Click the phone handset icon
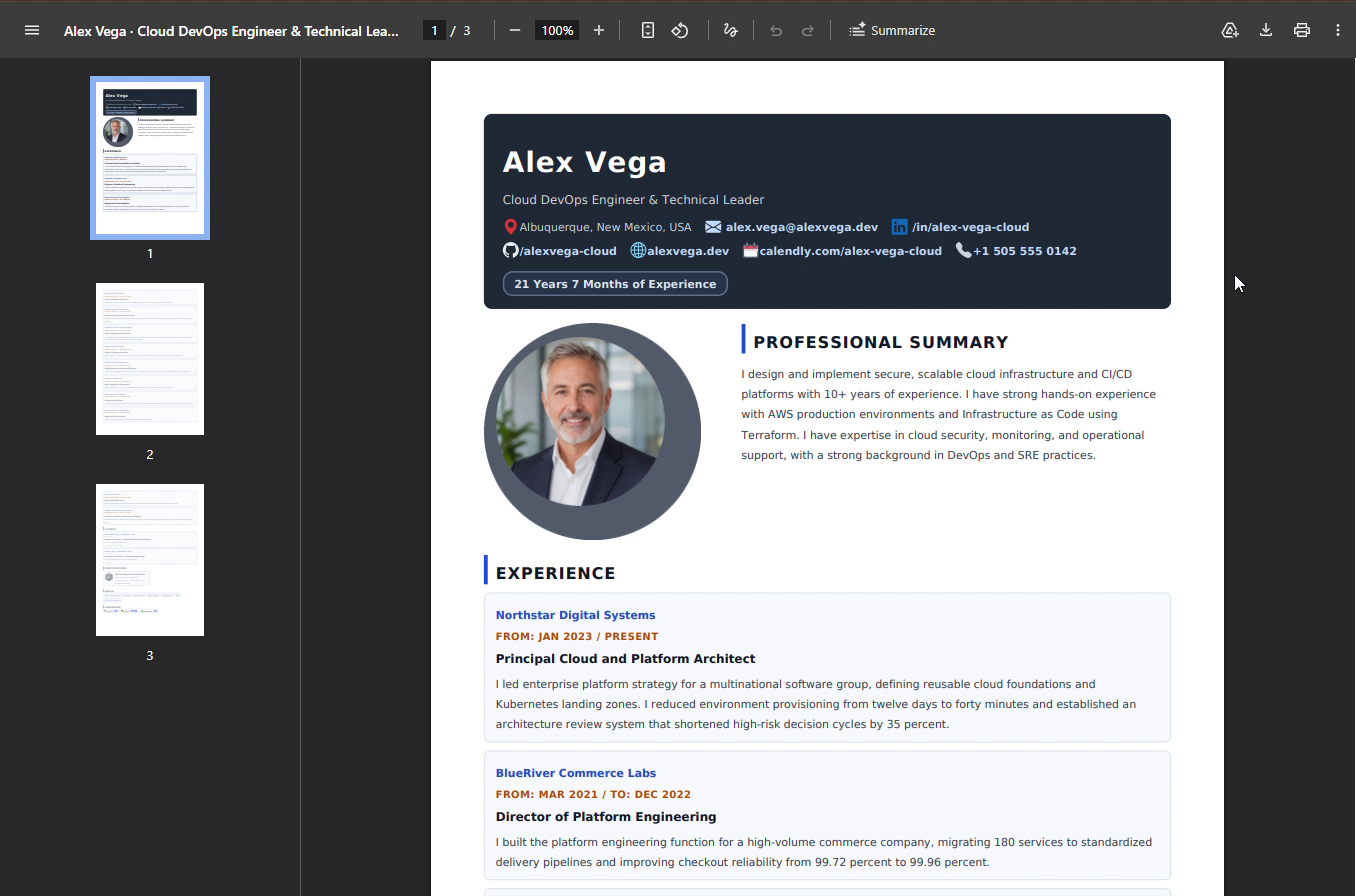Viewport: 1356px width, 896px height. [963, 250]
